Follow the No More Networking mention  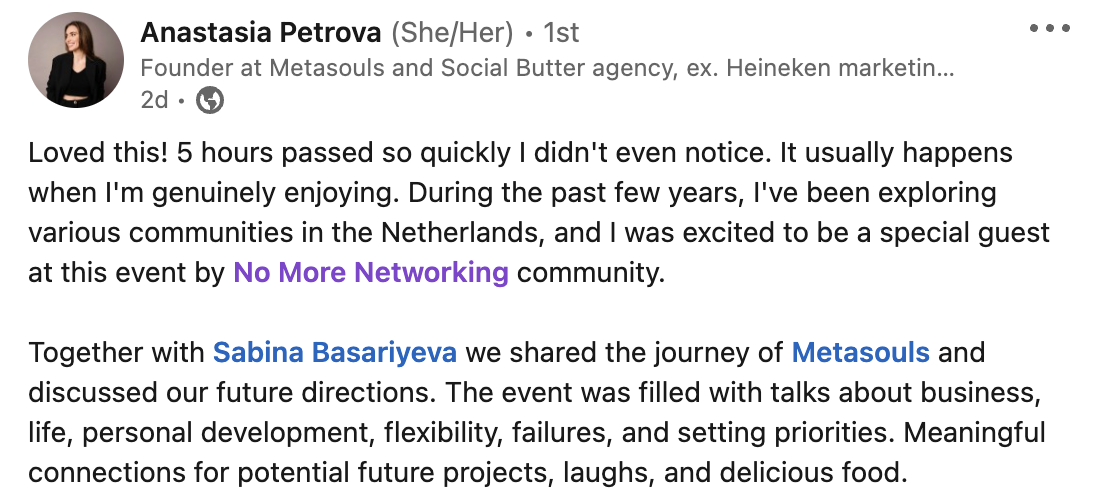[370, 272]
